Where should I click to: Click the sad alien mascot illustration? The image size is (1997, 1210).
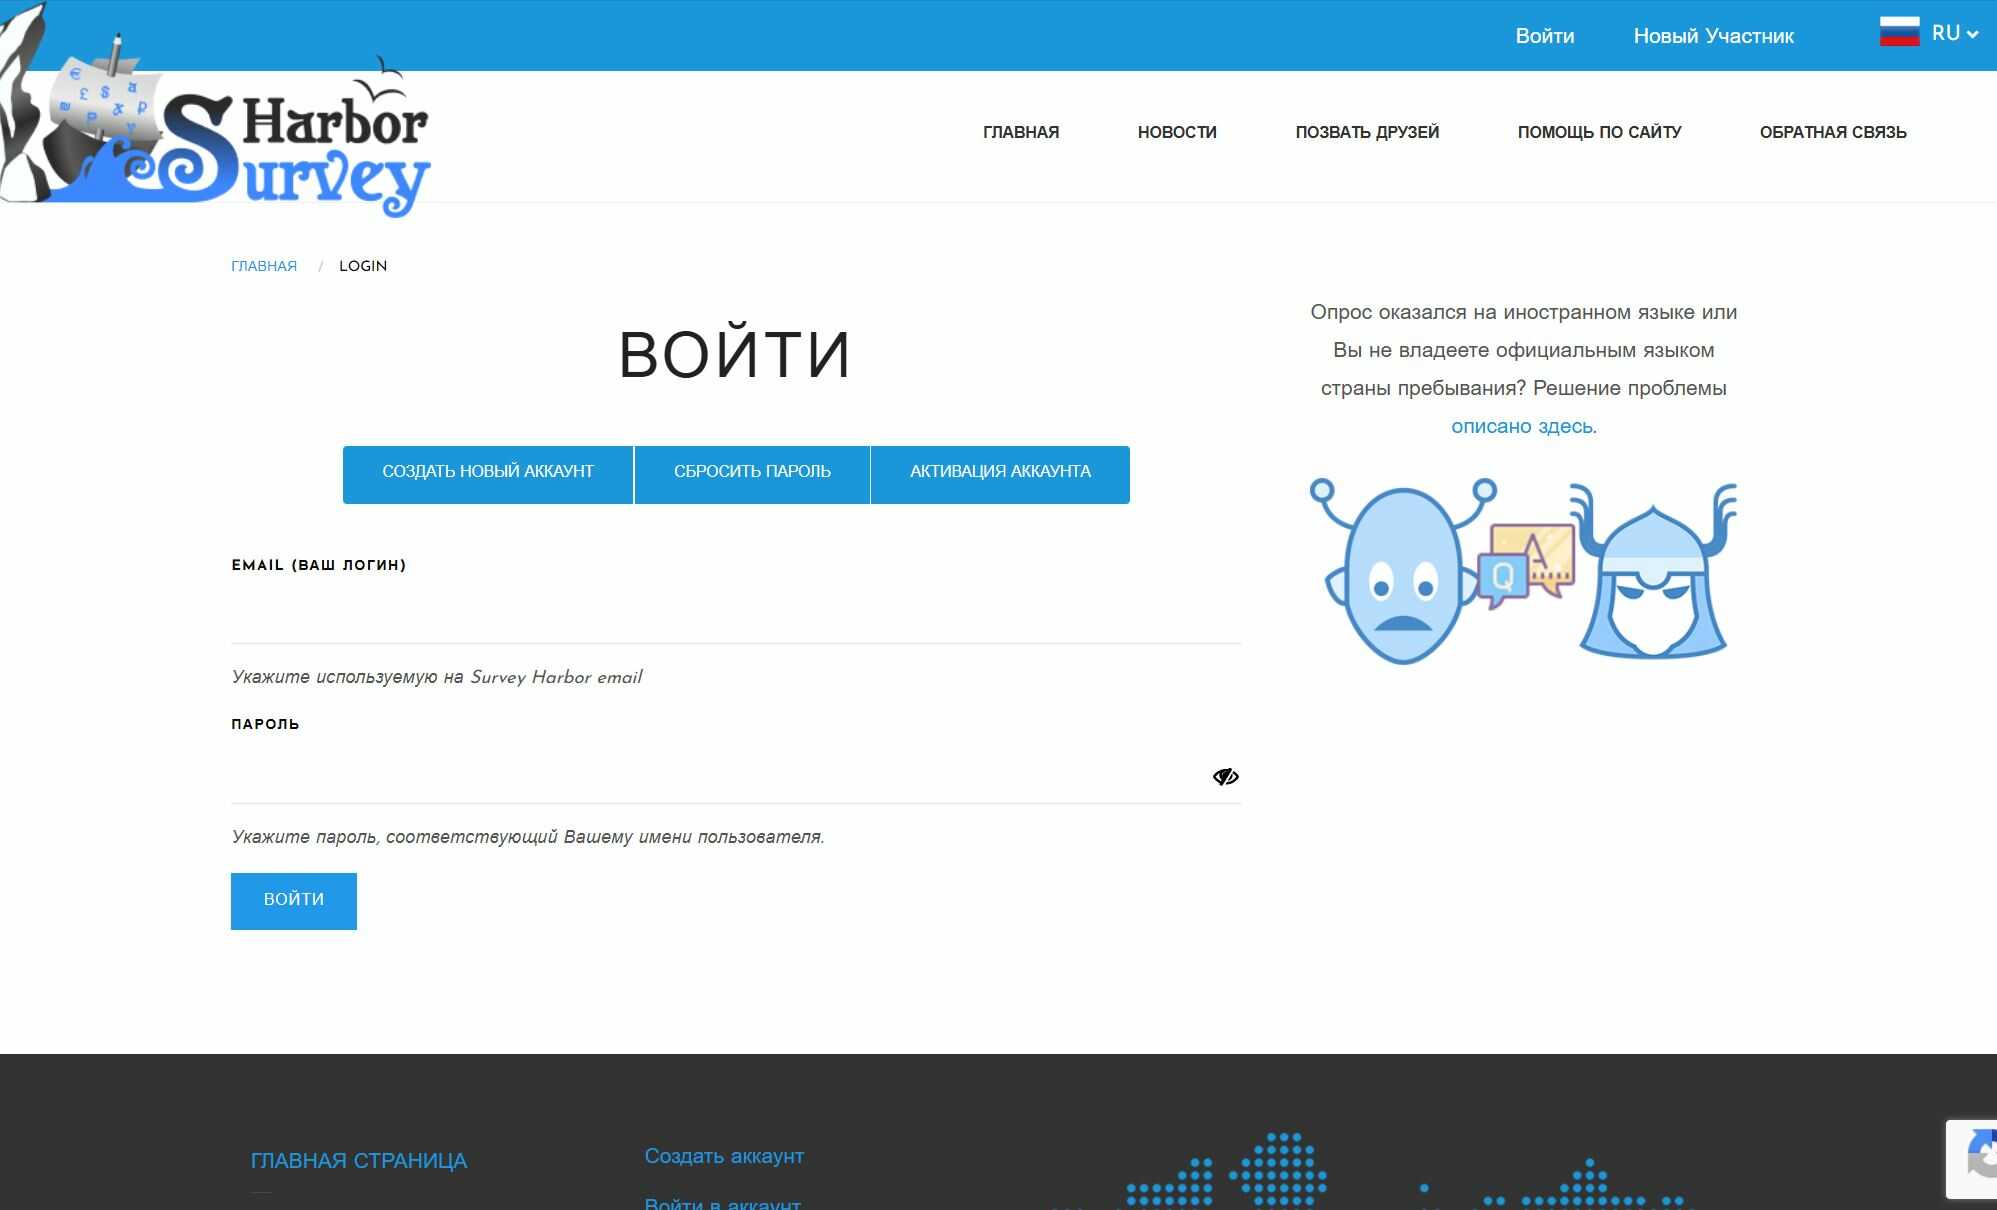click(1403, 574)
